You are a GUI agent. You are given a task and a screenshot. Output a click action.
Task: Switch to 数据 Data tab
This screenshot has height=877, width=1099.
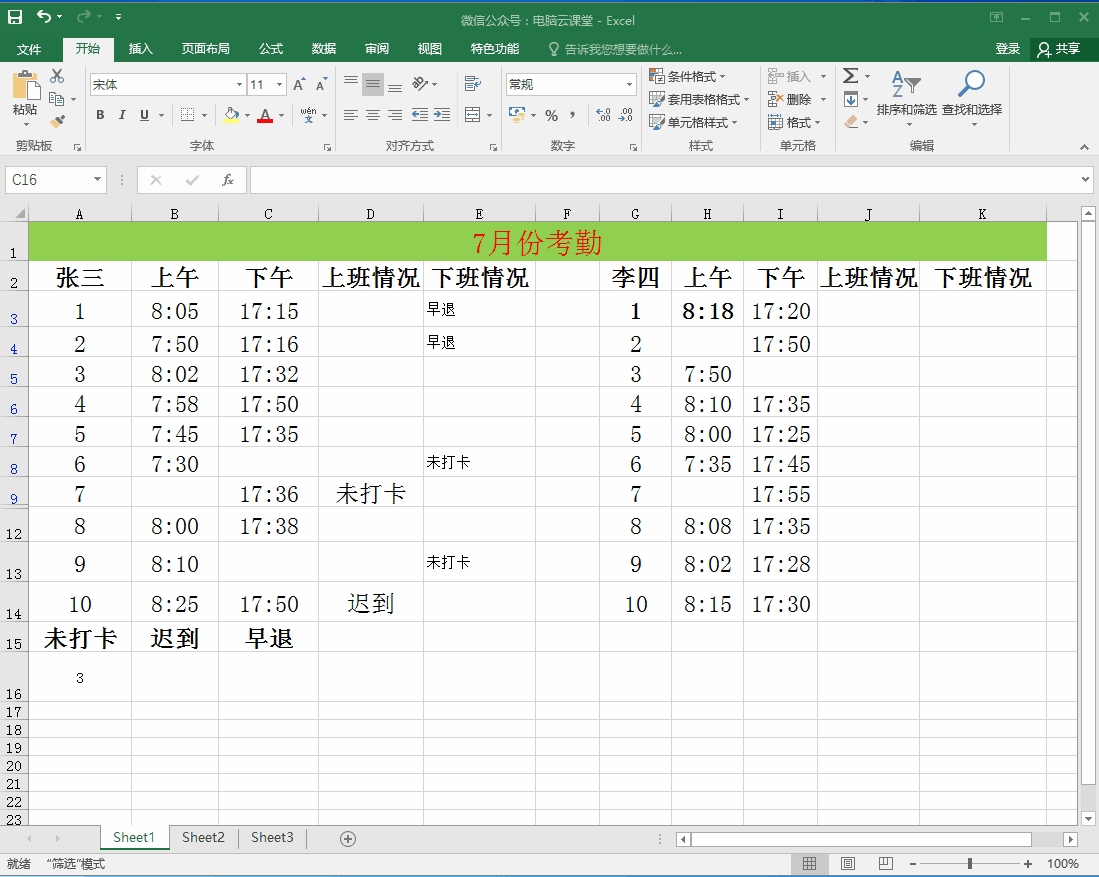(324, 48)
